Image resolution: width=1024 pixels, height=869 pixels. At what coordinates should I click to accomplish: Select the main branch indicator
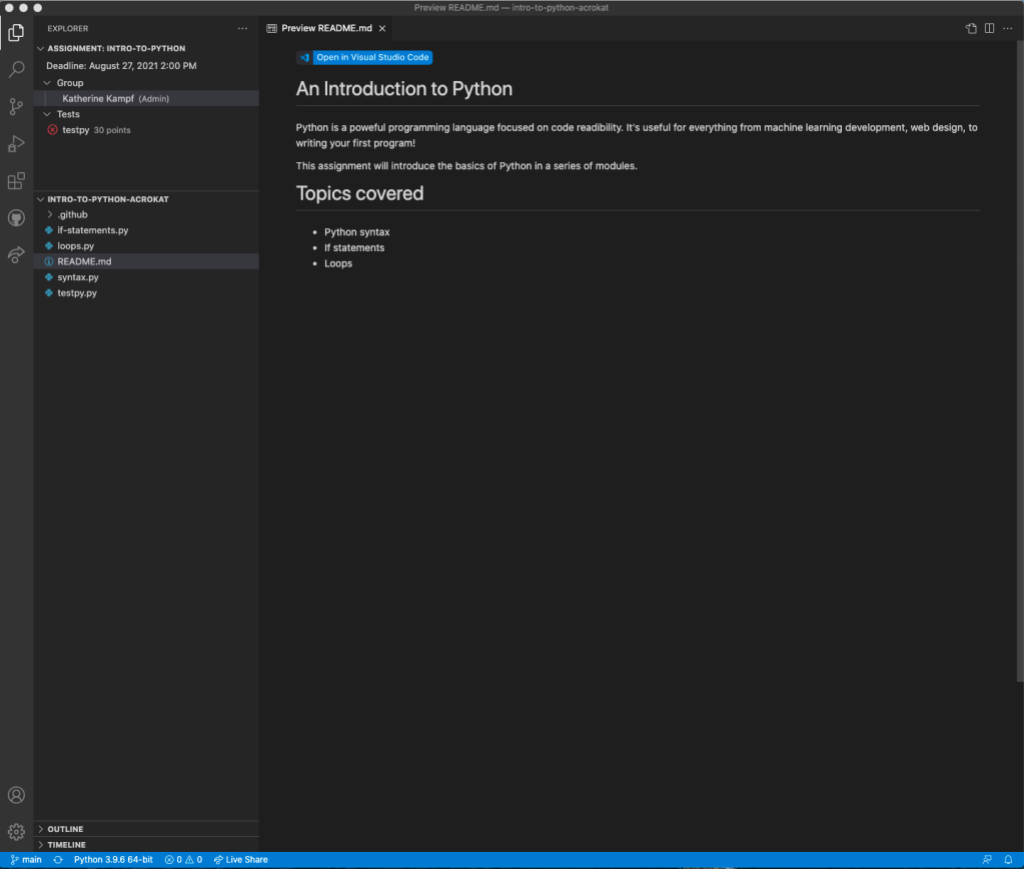[26, 859]
